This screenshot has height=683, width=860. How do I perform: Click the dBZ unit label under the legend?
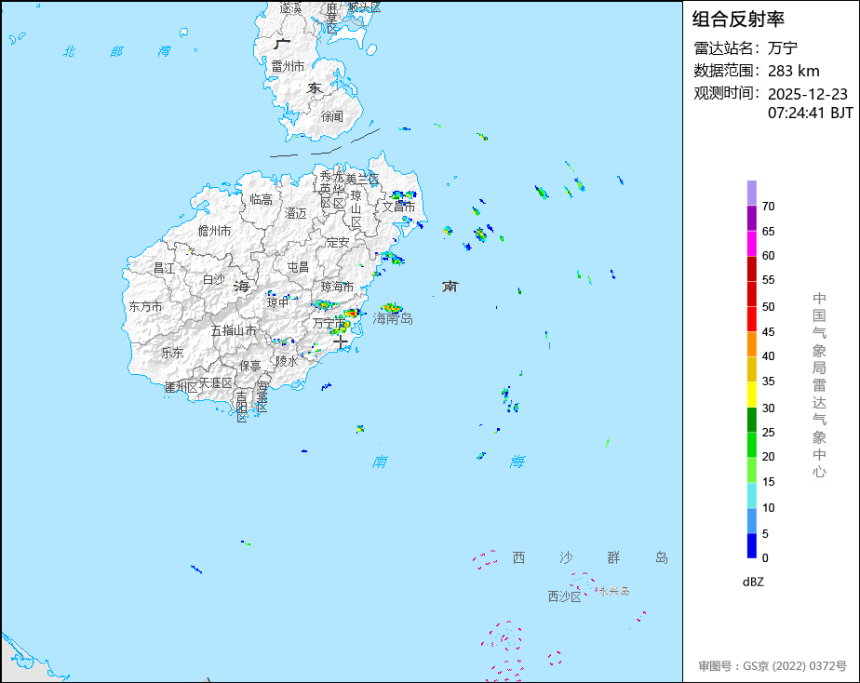752,582
